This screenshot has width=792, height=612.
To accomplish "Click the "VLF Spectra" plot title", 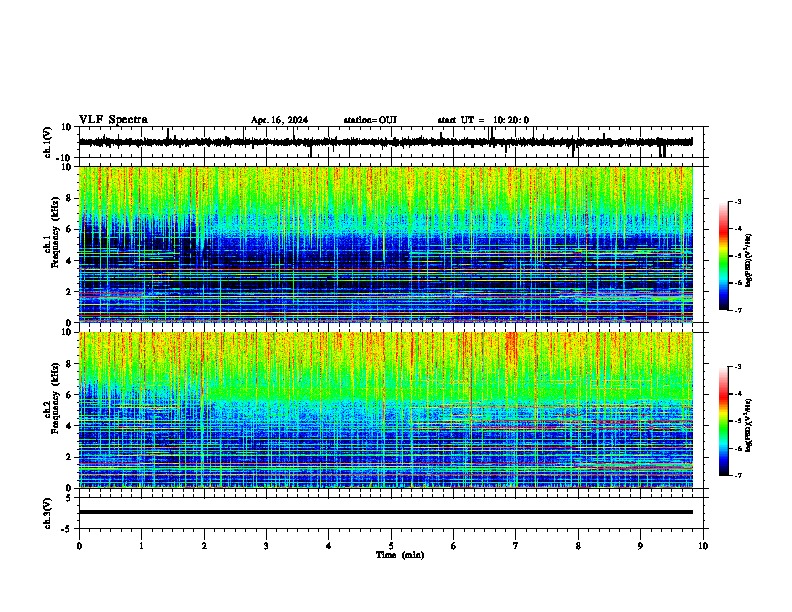I will [113, 120].
